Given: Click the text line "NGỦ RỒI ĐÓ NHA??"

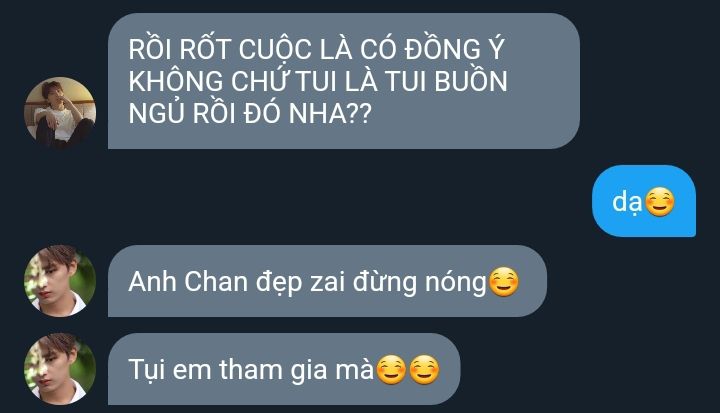Looking at the screenshot, I should click(250, 113).
